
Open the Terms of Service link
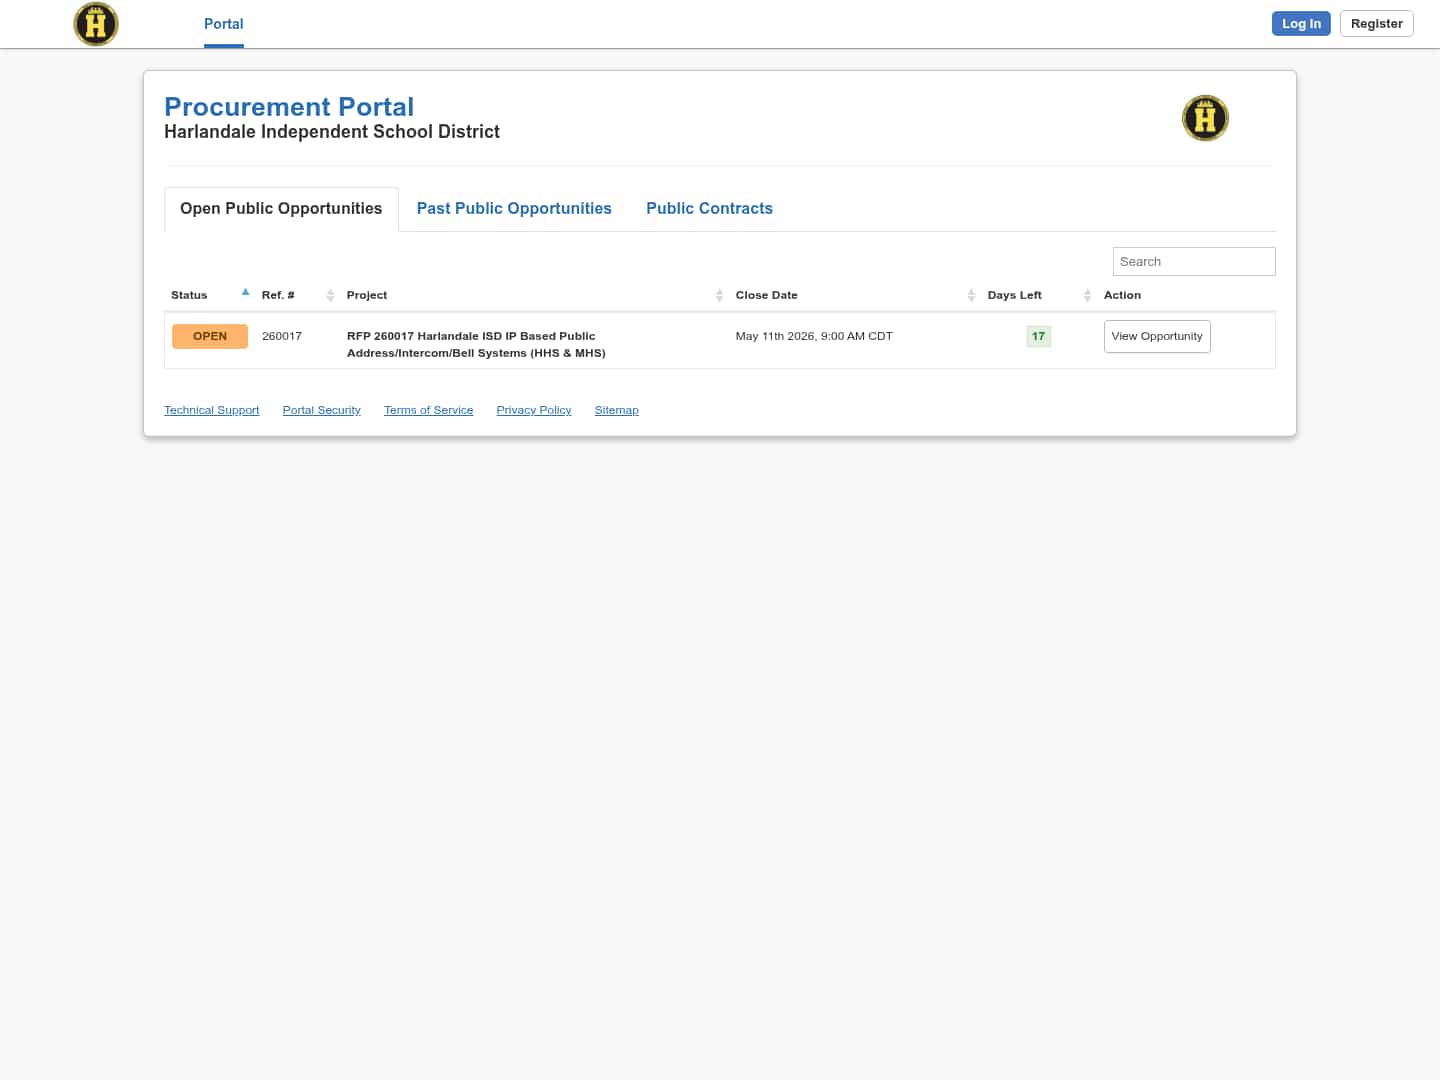428,410
